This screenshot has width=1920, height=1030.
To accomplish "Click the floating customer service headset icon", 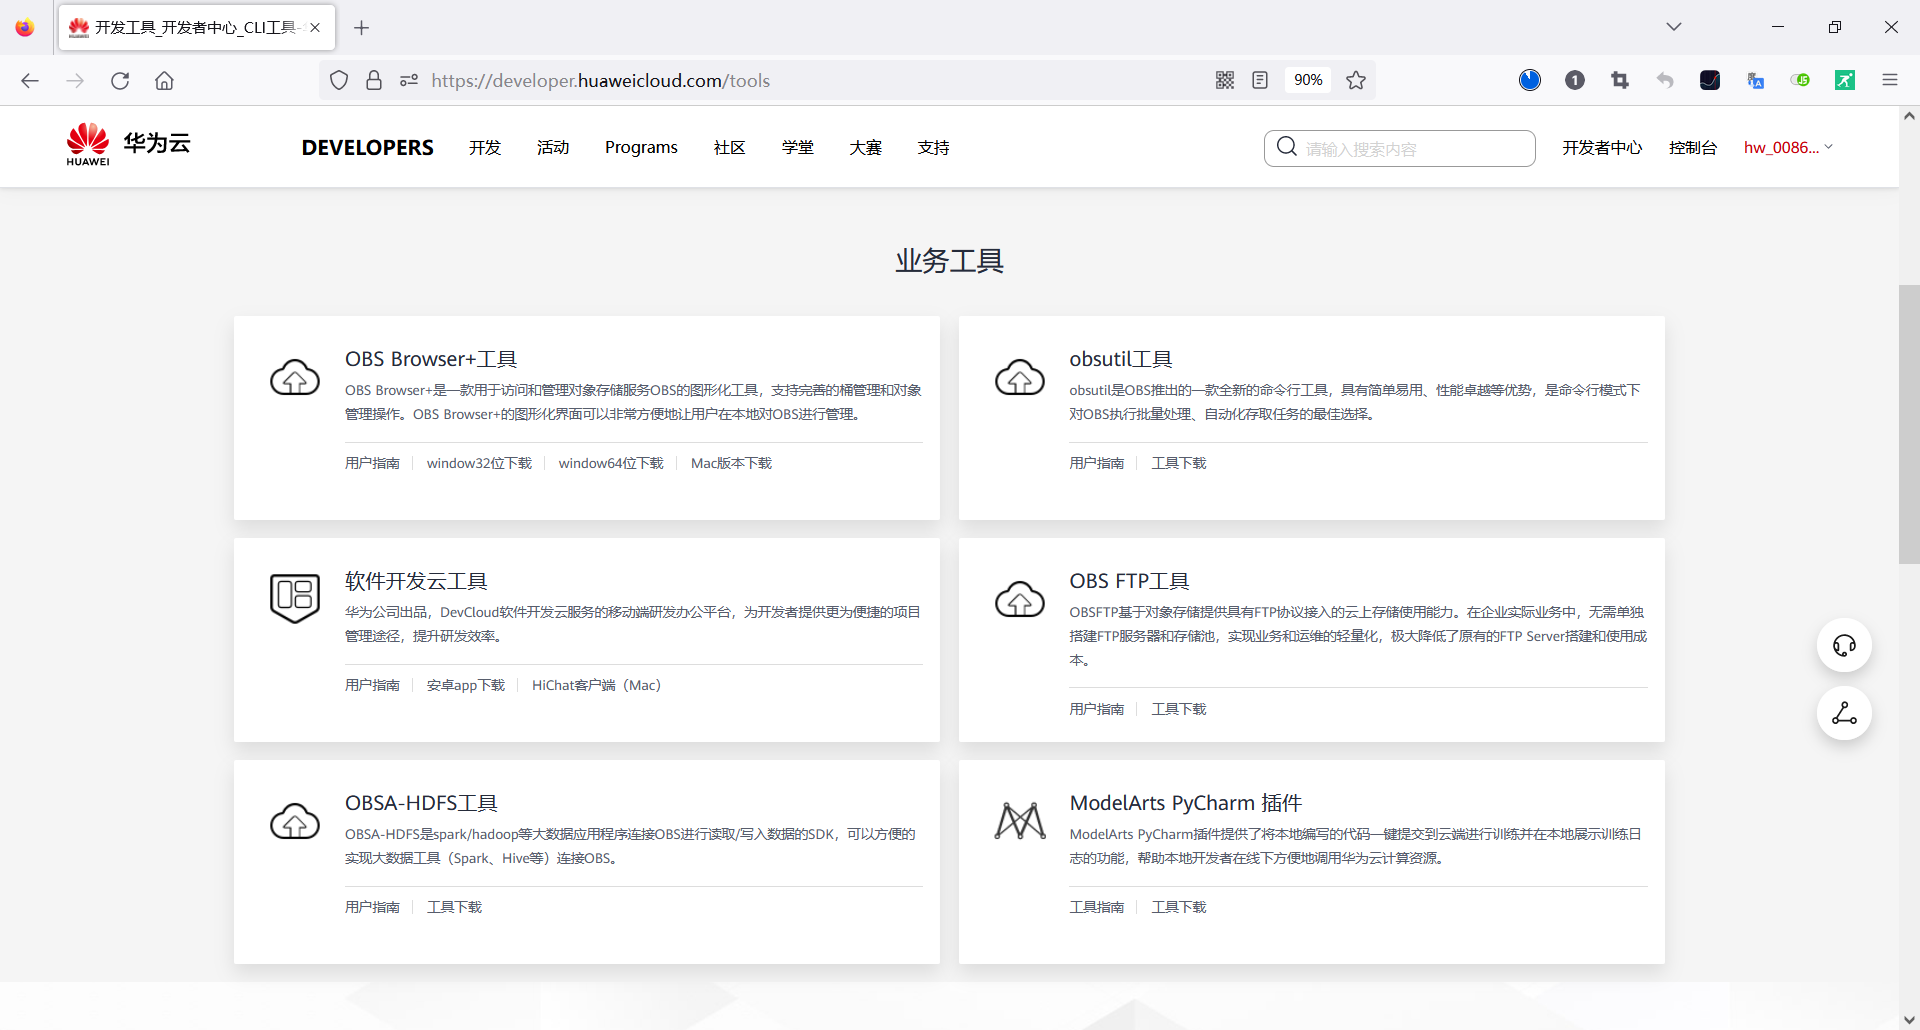I will 1845,645.
